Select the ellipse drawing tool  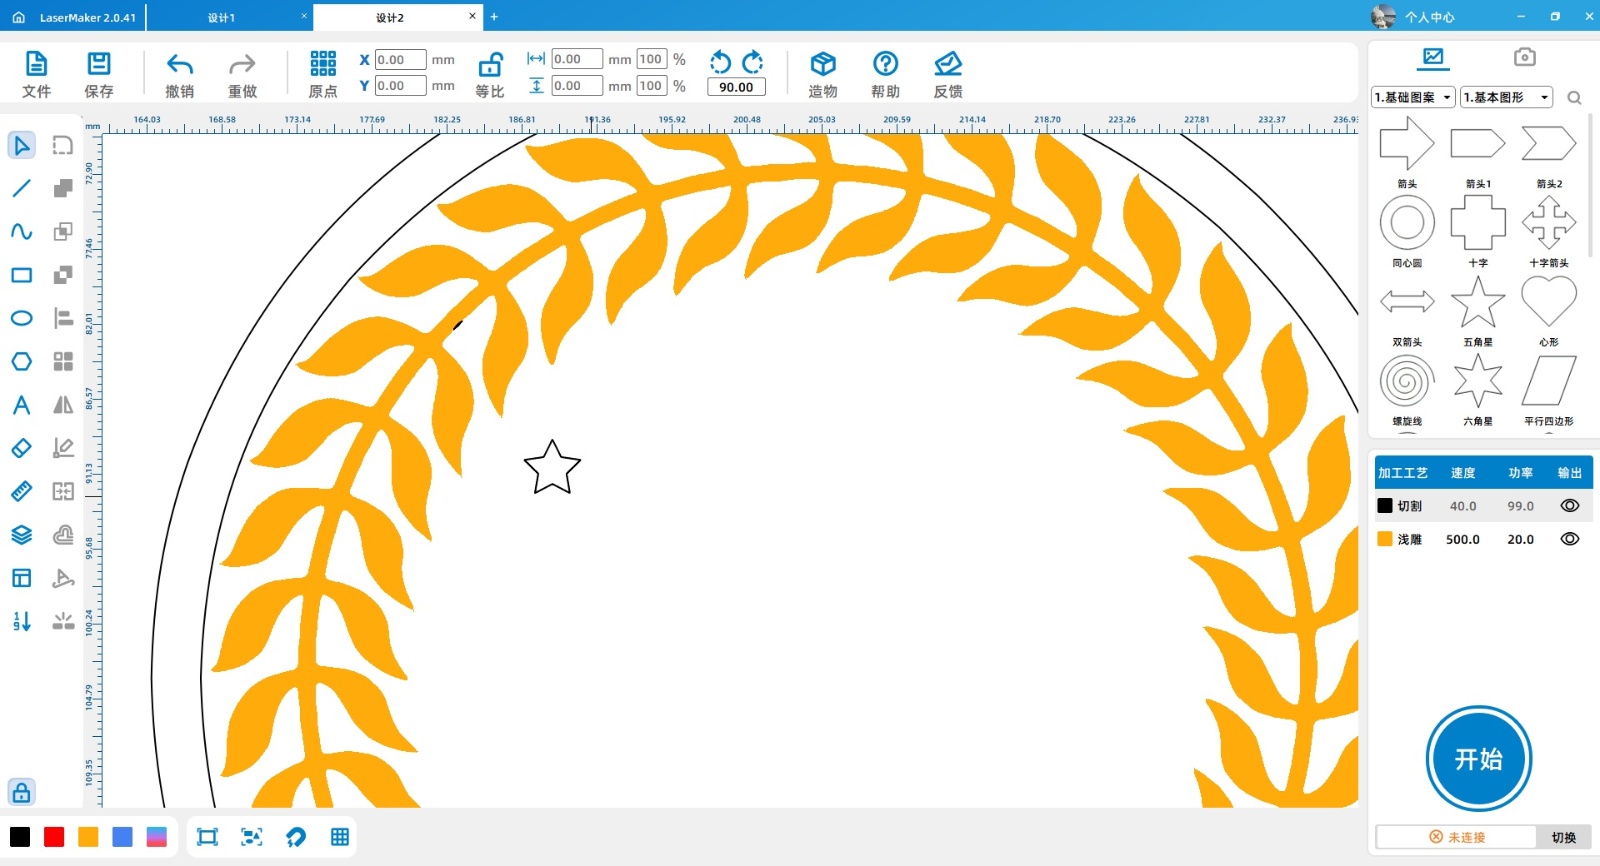coord(21,318)
